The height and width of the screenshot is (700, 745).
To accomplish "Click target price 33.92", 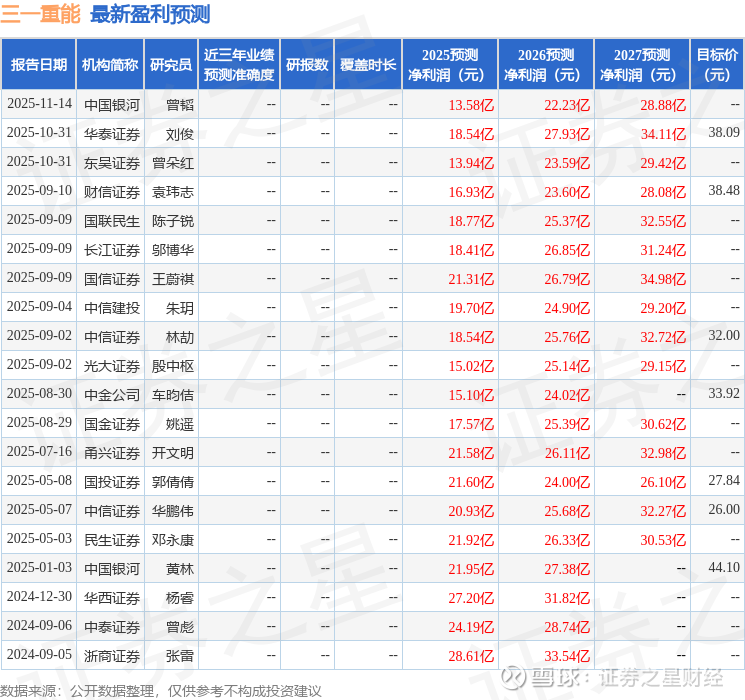I will 724,393.
